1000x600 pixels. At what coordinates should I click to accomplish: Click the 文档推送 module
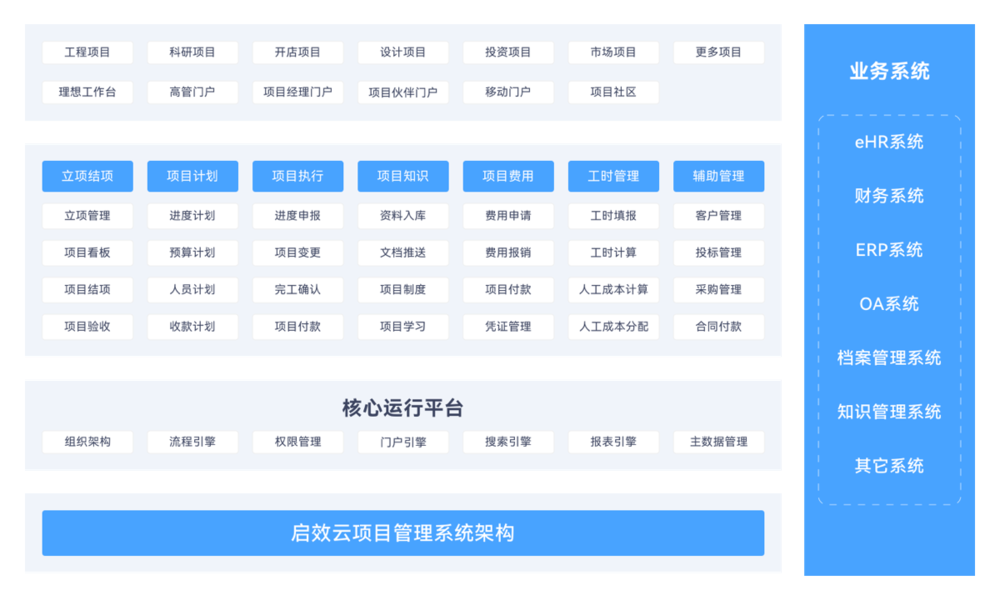click(x=403, y=252)
